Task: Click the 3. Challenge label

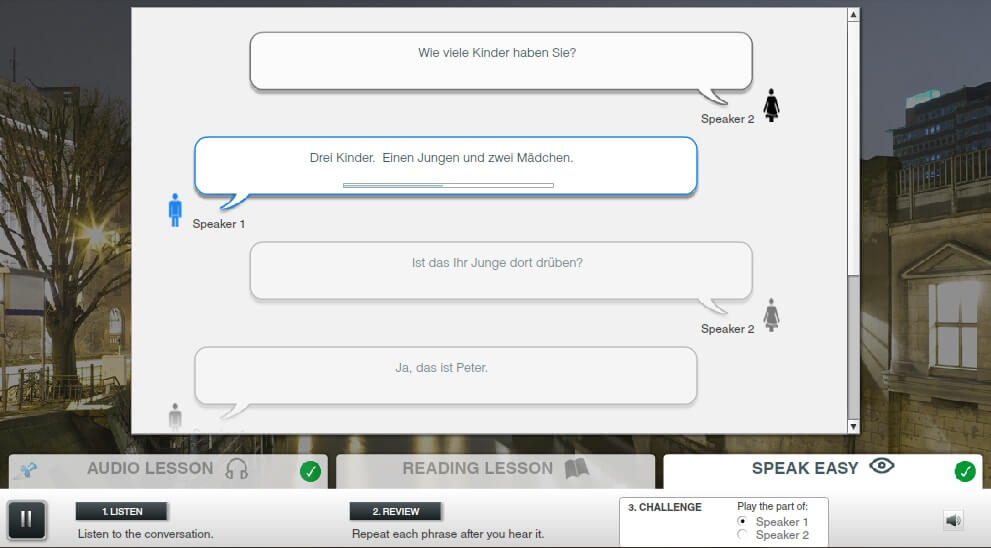Action: [665, 507]
